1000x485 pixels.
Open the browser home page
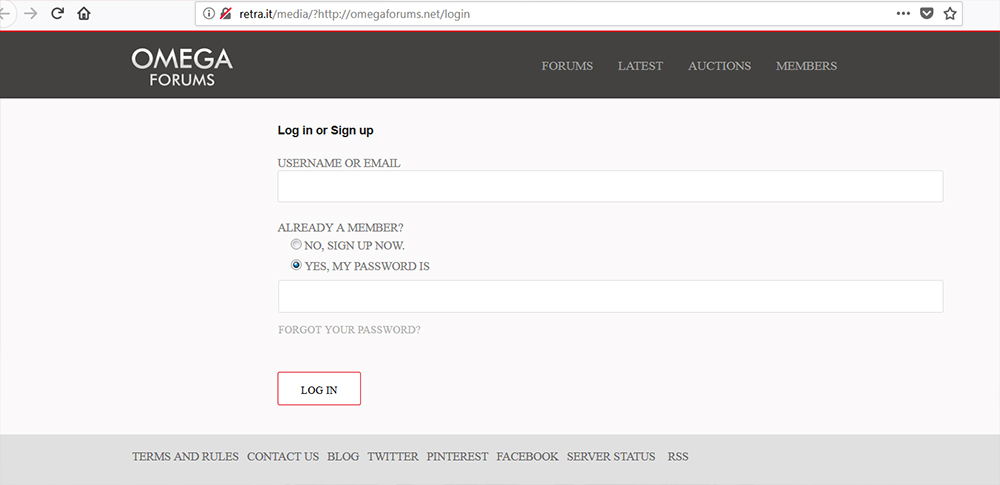(84, 14)
